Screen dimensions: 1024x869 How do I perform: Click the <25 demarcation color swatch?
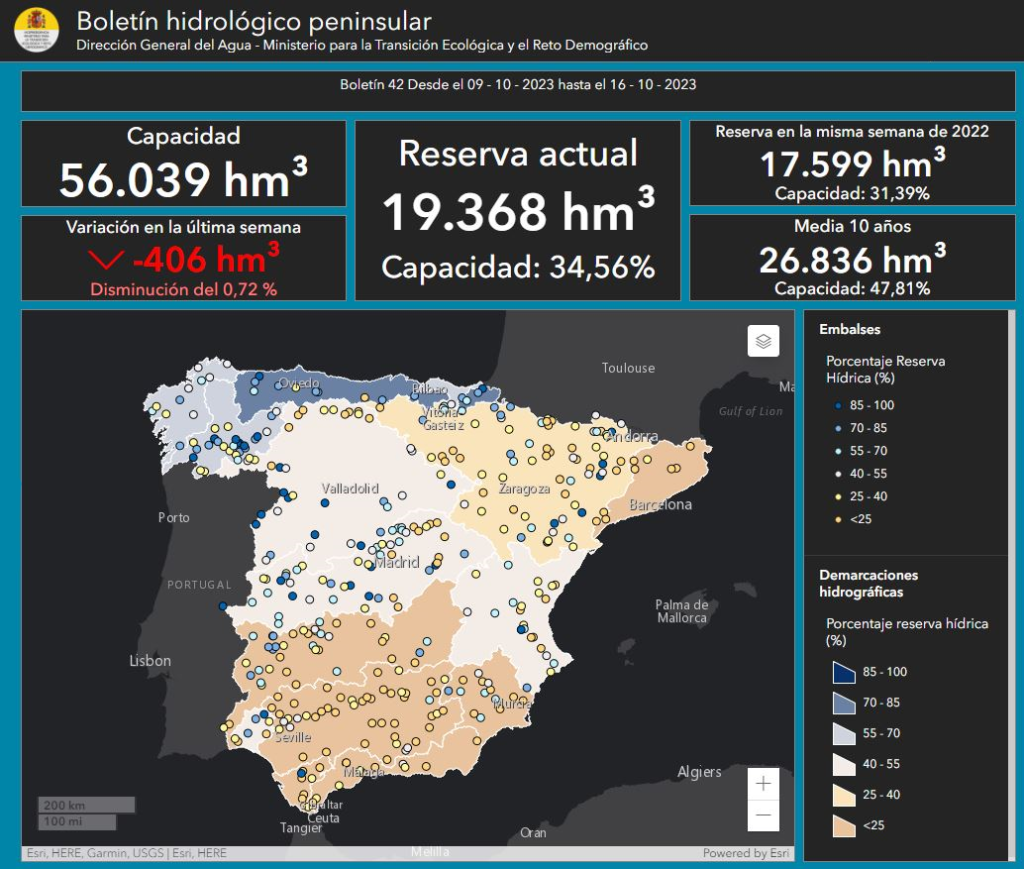click(844, 825)
